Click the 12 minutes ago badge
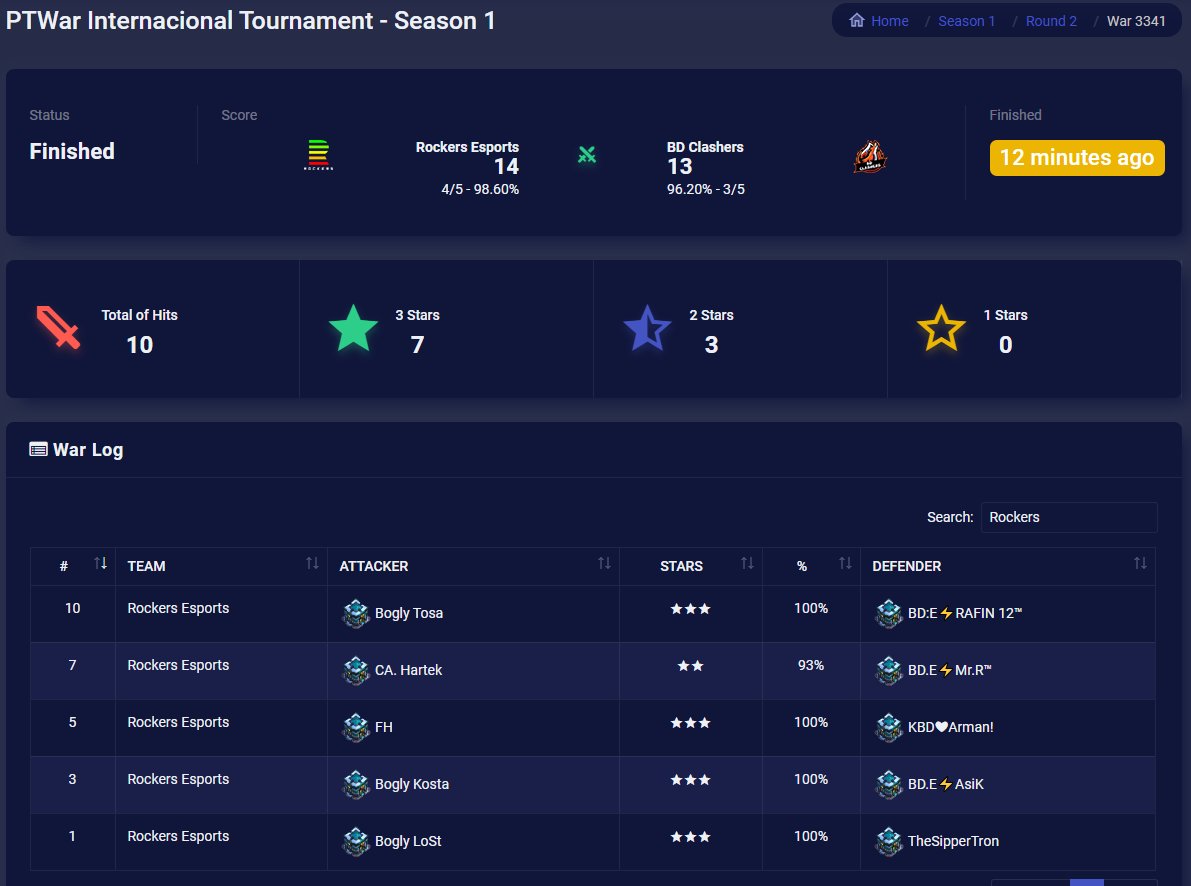Image resolution: width=1191 pixels, height=886 pixels. 1077,158
